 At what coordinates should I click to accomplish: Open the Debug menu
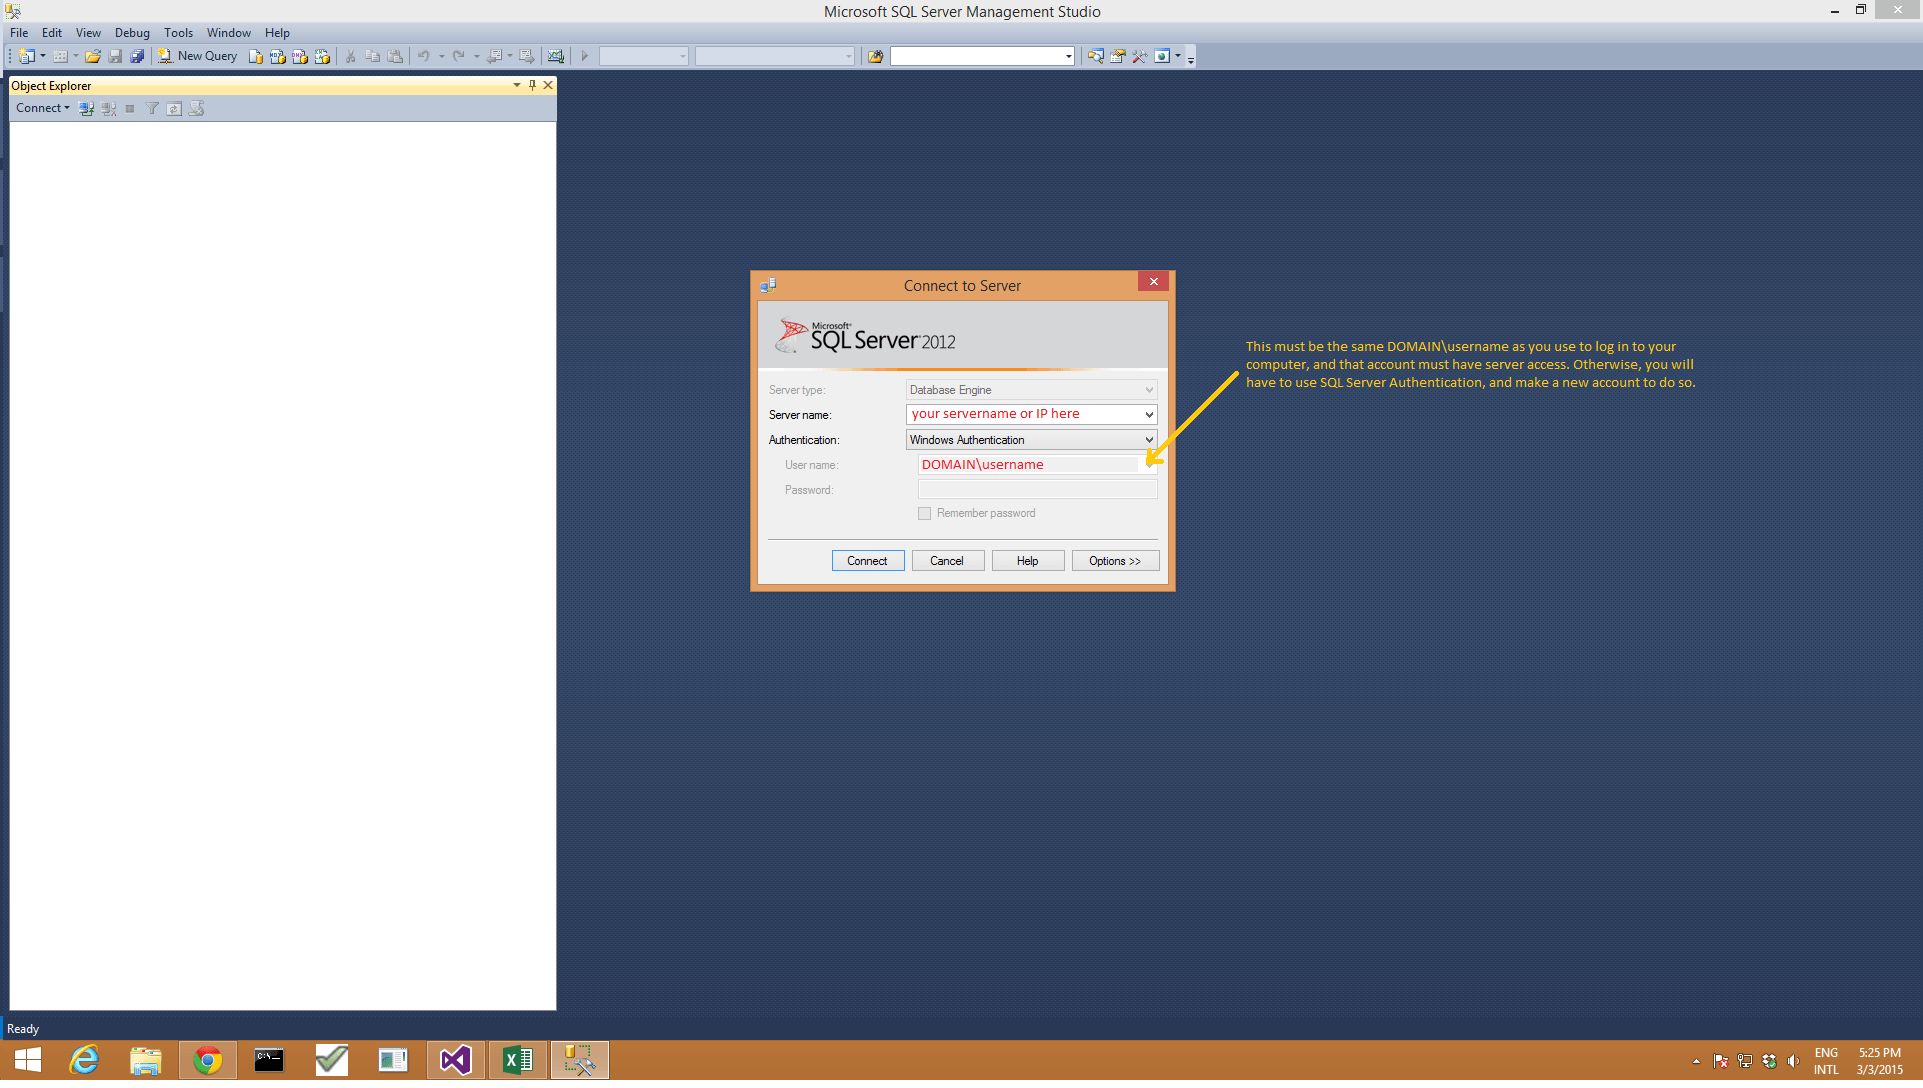click(x=132, y=33)
